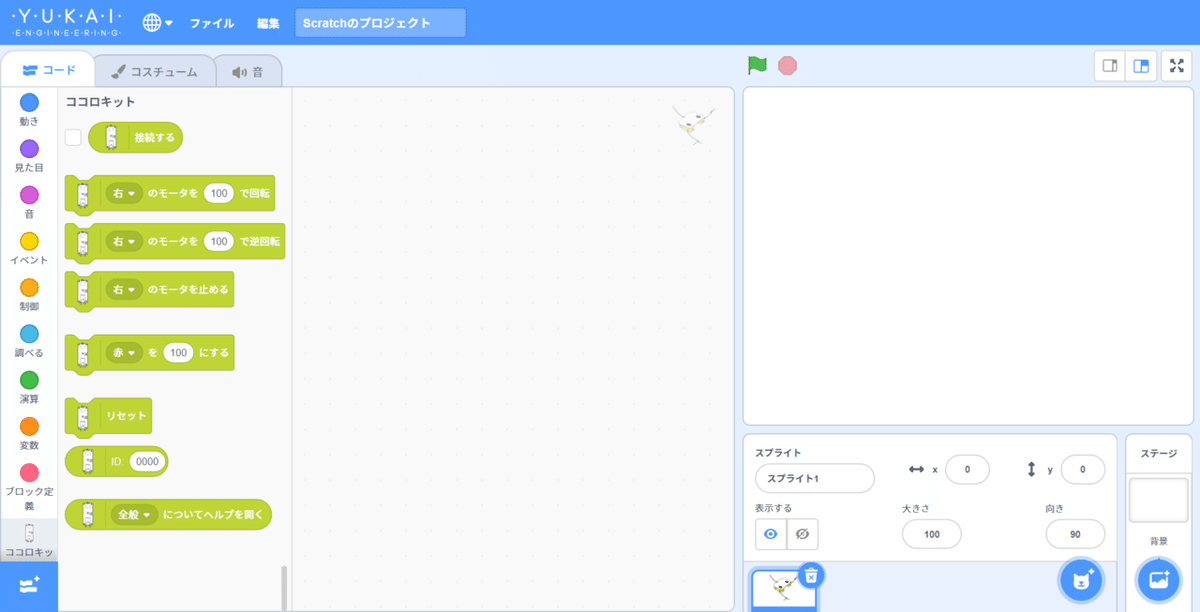Select the 動き block category
This screenshot has width=1200, height=612.
click(29, 110)
